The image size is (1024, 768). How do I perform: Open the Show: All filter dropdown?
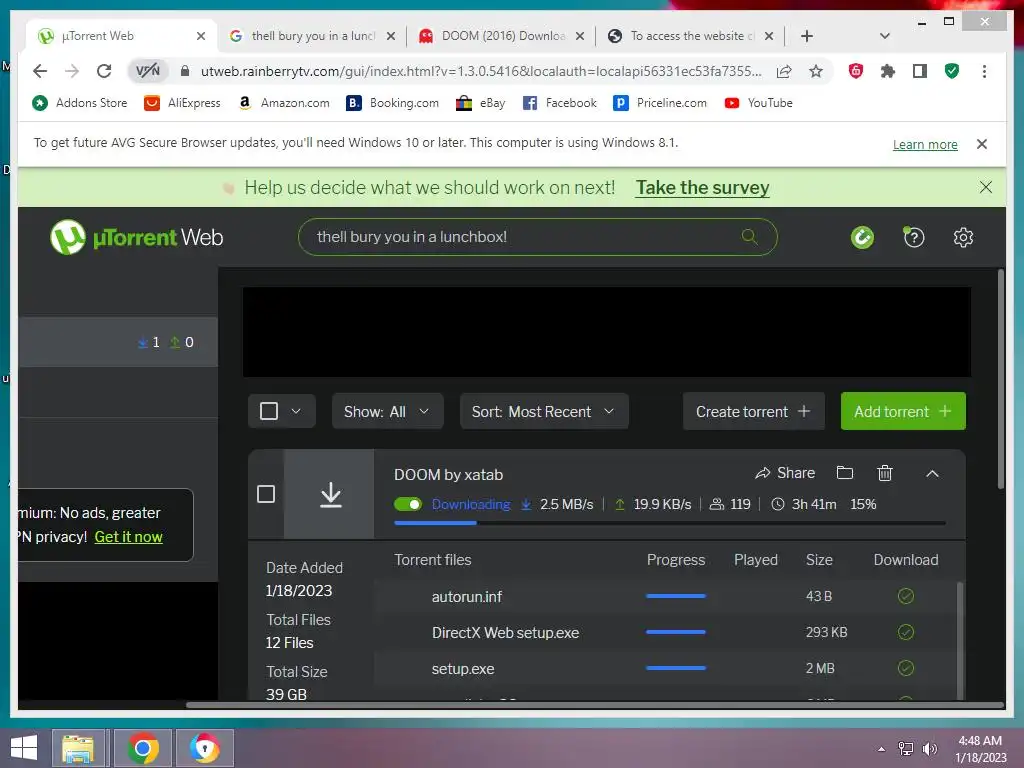pos(387,411)
